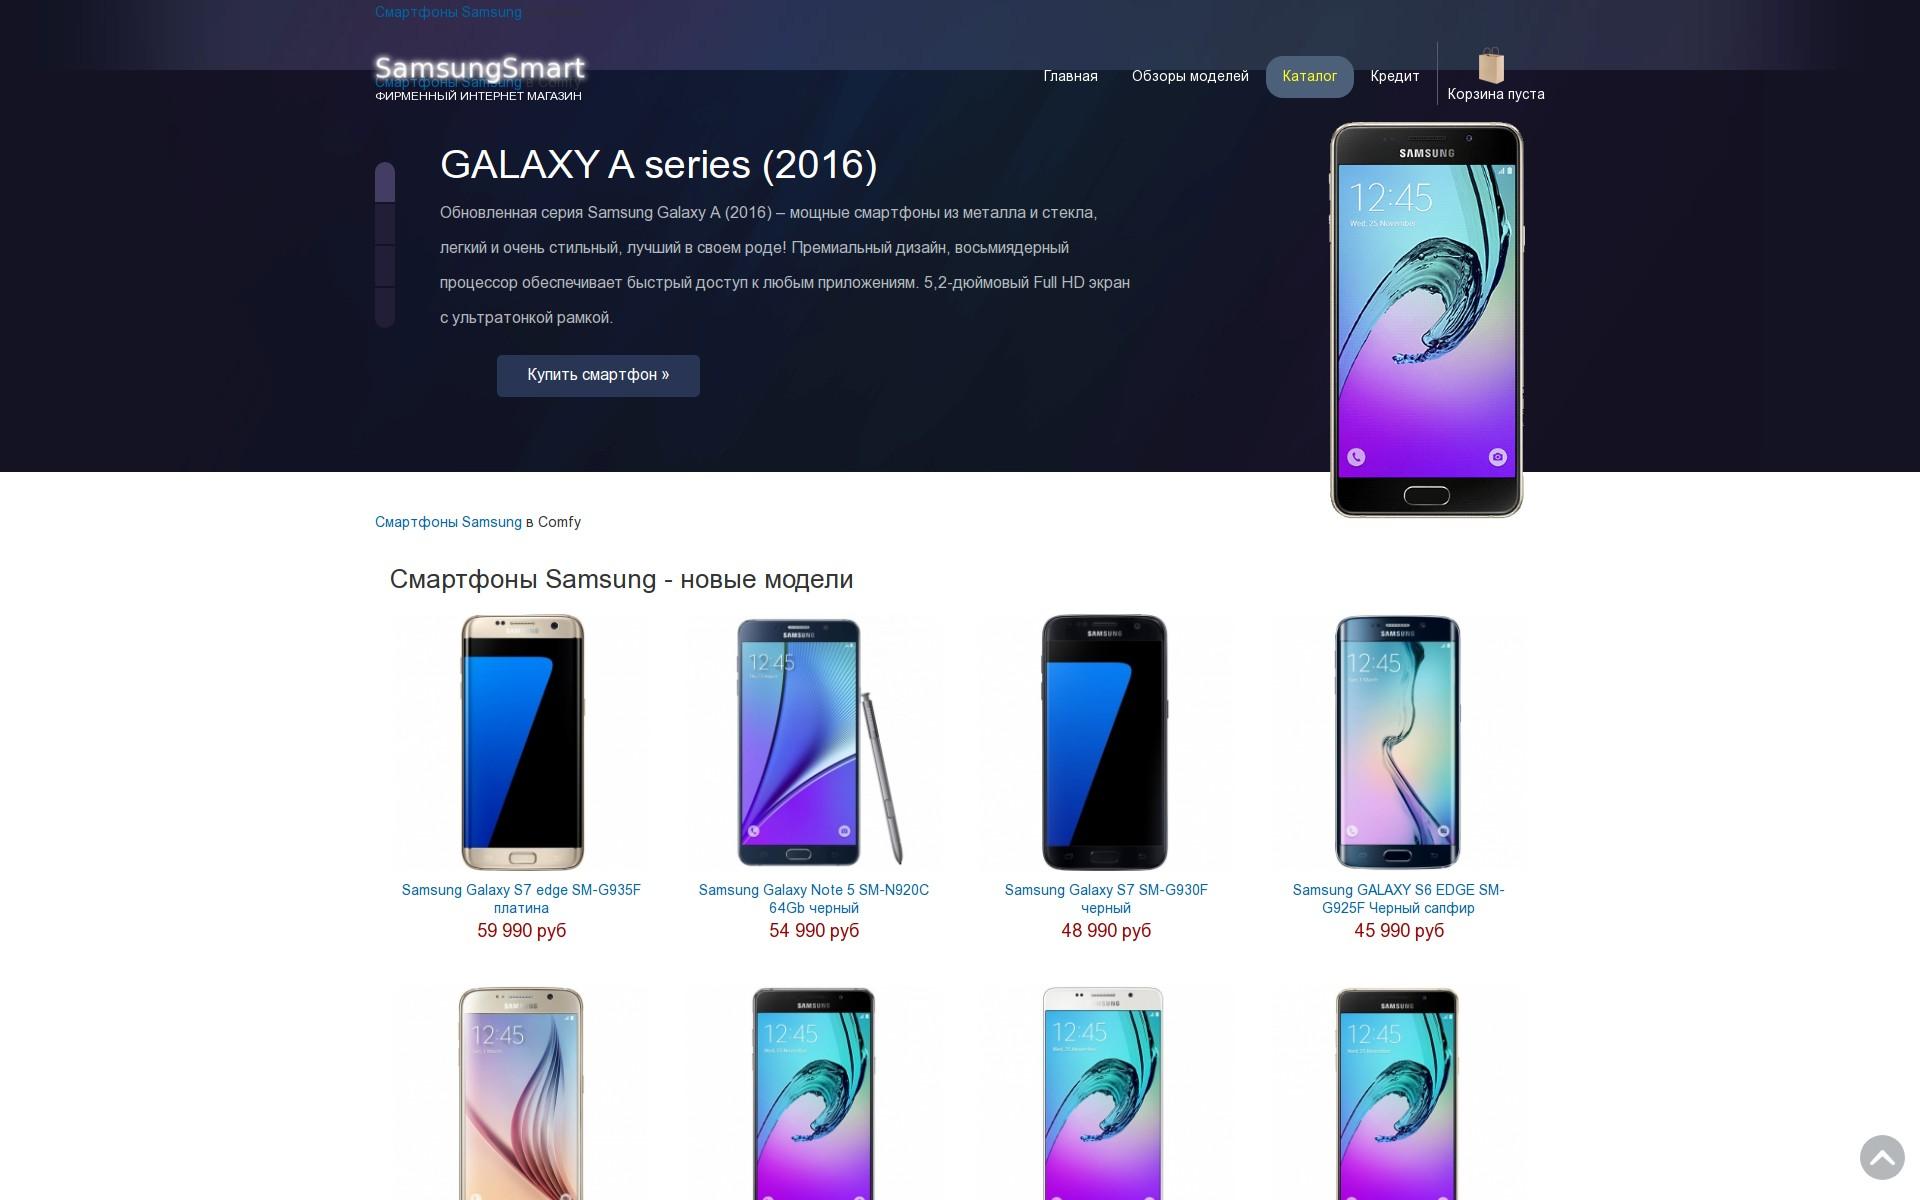
Task: Follow the Смартфоны Samsung в Comfy link
Action: pos(448,522)
